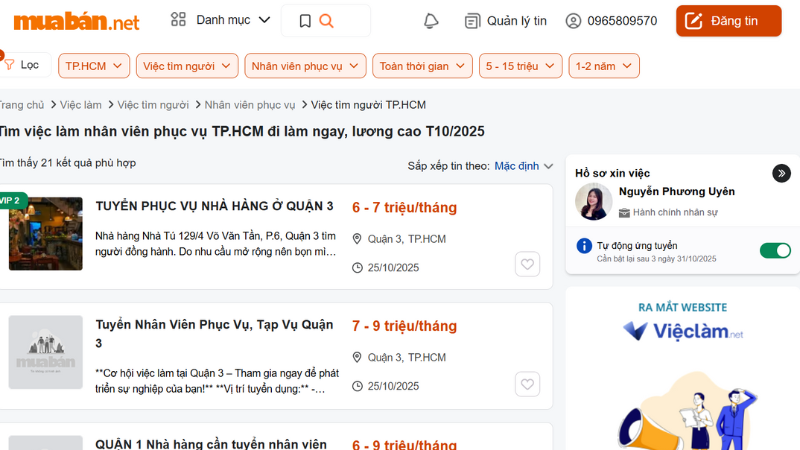The width and height of the screenshot is (800, 450).
Task: Go to Việc tìm người breadcrumb
Action: tap(153, 105)
